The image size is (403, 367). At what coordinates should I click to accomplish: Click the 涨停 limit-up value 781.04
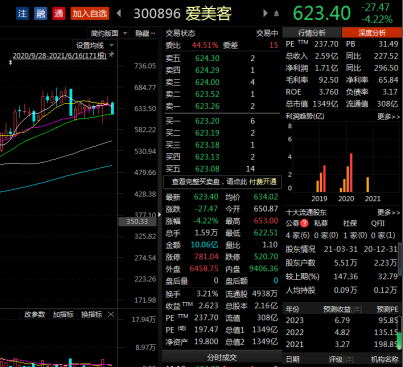(x=206, y=257)
